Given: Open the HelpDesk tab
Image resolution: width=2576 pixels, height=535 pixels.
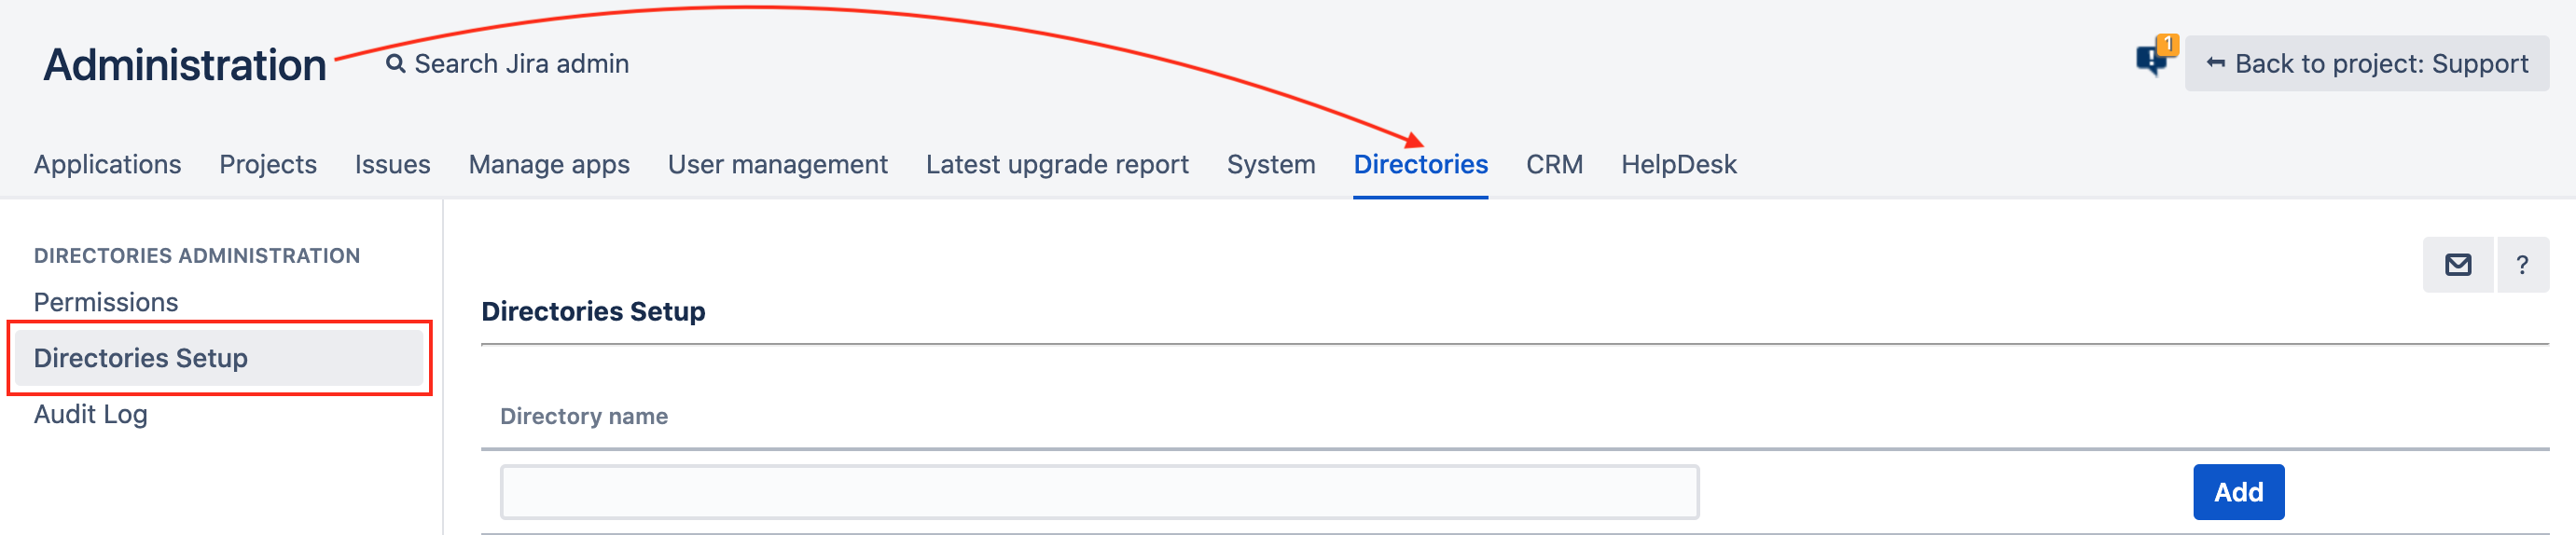Looking at the screenshot, I should (x=1678, y=164).
